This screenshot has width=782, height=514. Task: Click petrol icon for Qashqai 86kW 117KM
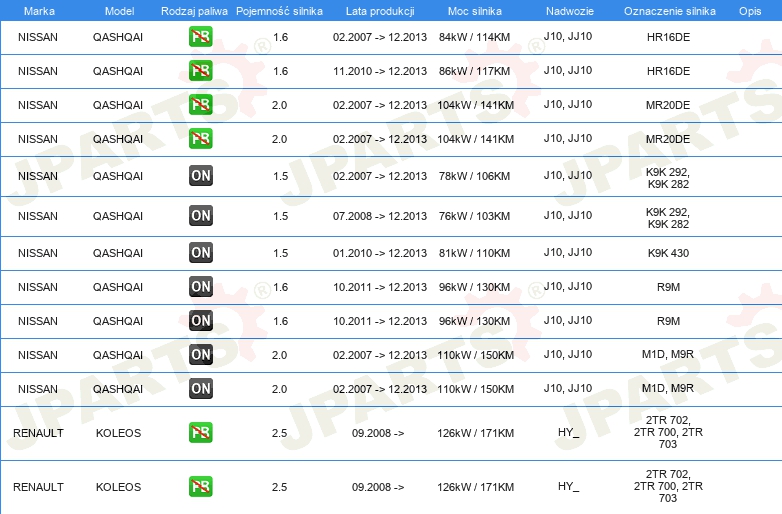[x=200, y=71]
